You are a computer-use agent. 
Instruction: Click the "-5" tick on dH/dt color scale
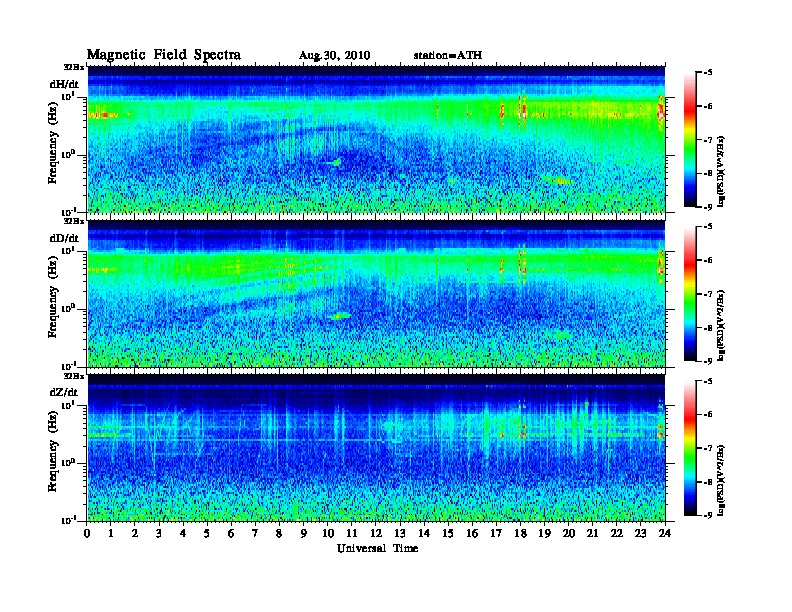coord(709,73)
